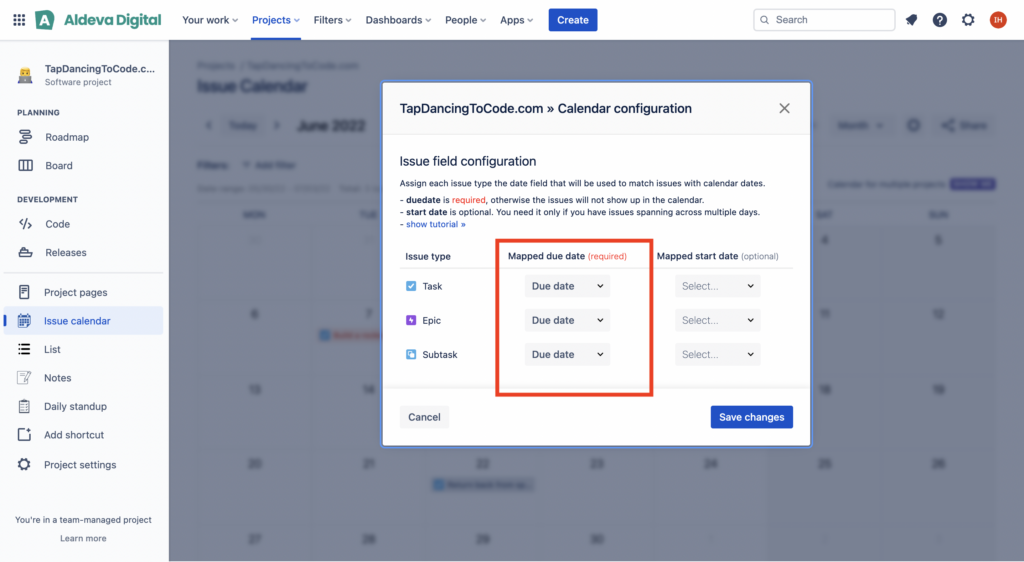
Task: Expand the Apps menu
Action: tap(516, 20)
